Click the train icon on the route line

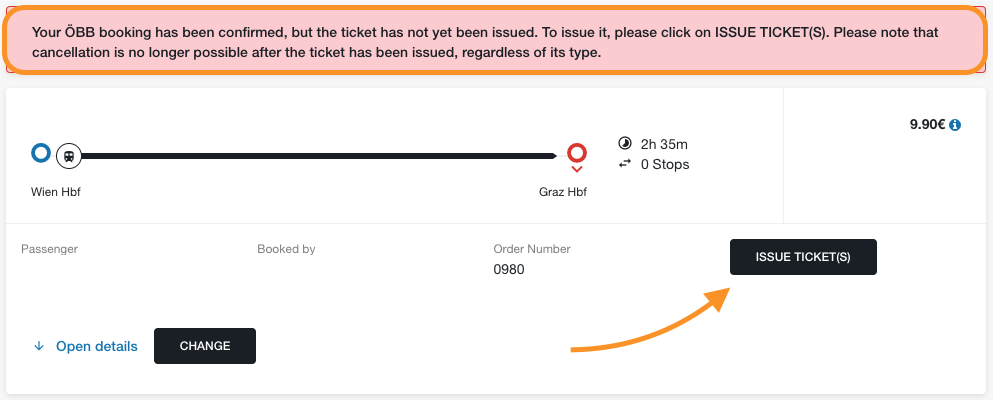pyautogui.click(x=68, y=156)
